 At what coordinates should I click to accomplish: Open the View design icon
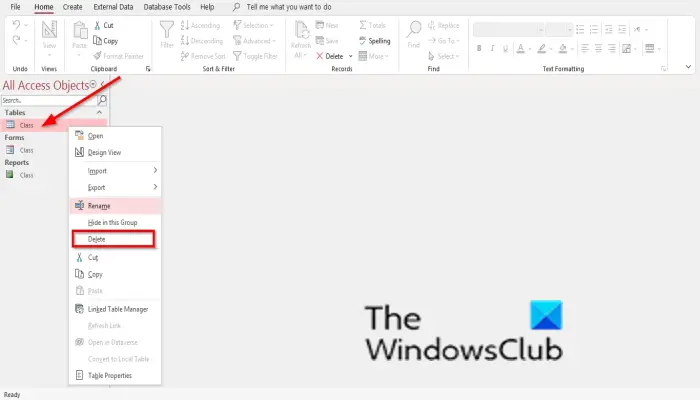(x=49, y=30)
